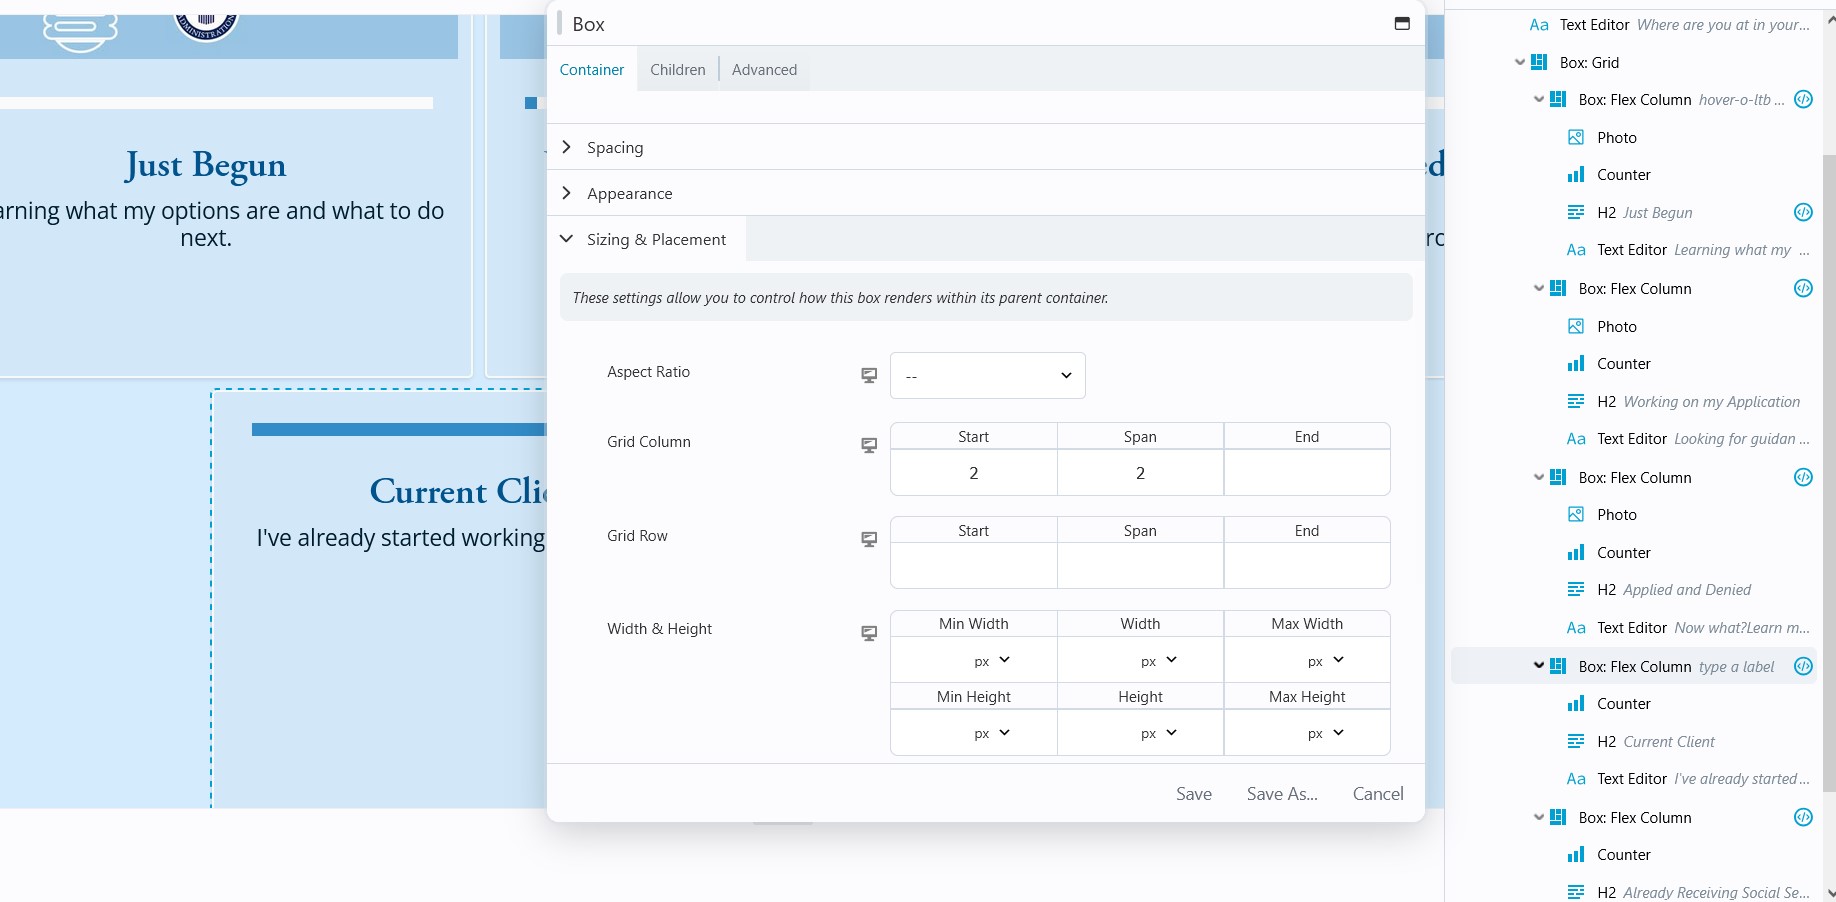Click the code icon on 'type a label' Flex Column
The width and height of the screenshot is (1836, 902).
point(1803,666)
